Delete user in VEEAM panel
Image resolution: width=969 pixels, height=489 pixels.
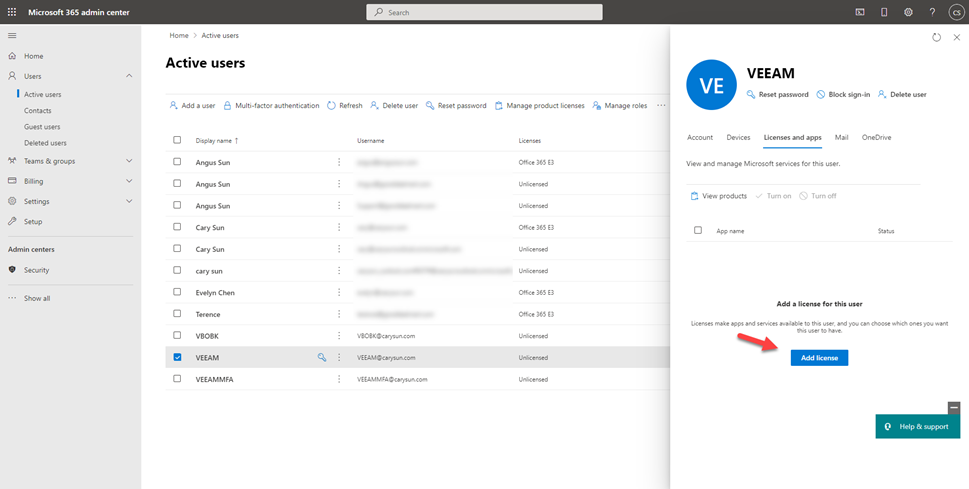tap(902, 95)
